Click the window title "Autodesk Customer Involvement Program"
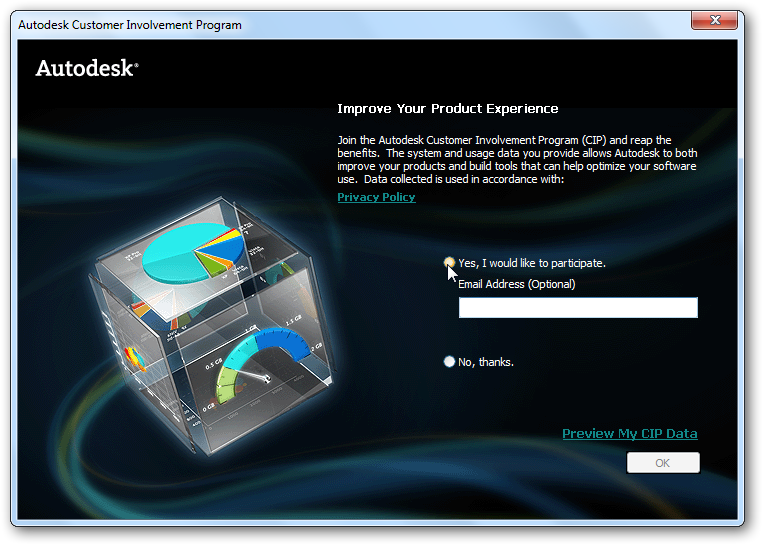 130,25
